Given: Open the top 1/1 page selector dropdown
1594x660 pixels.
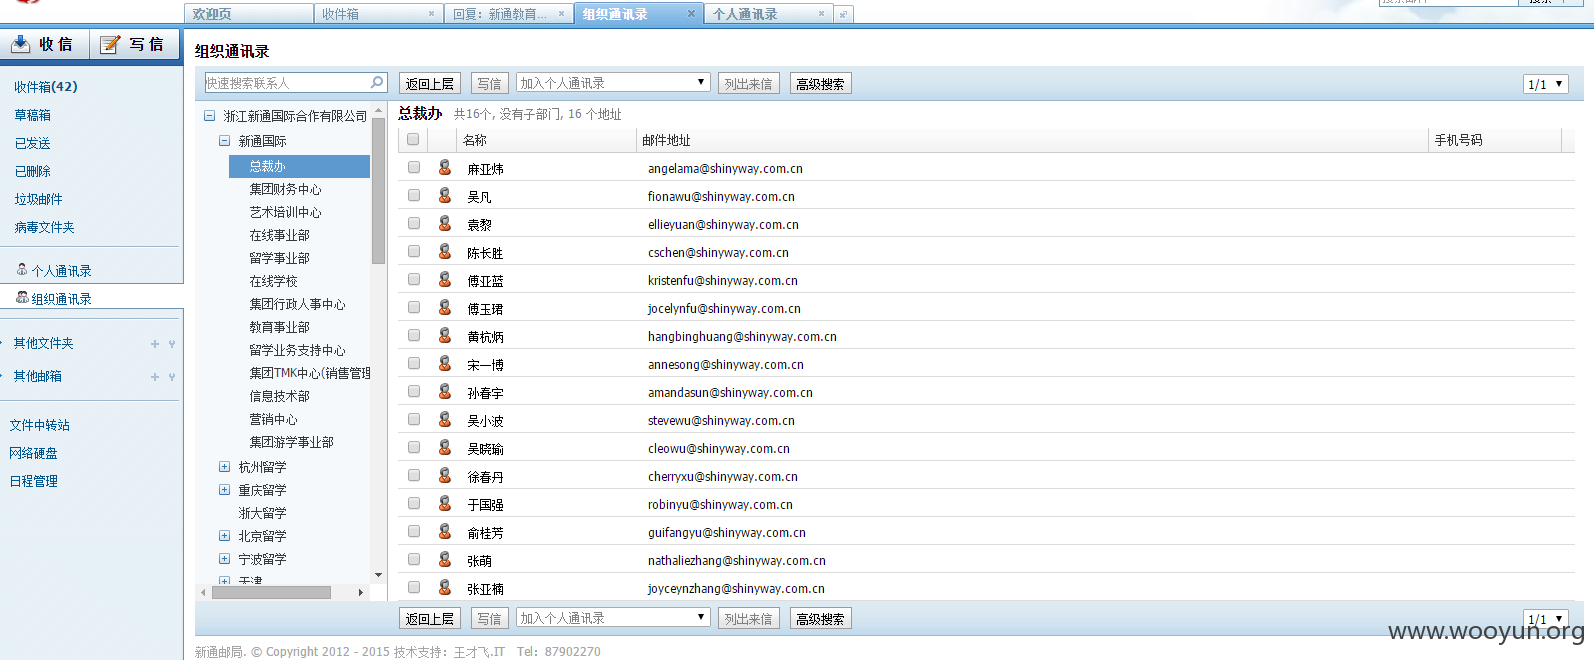Looking at the screenshot, I should coord(1546,84).
